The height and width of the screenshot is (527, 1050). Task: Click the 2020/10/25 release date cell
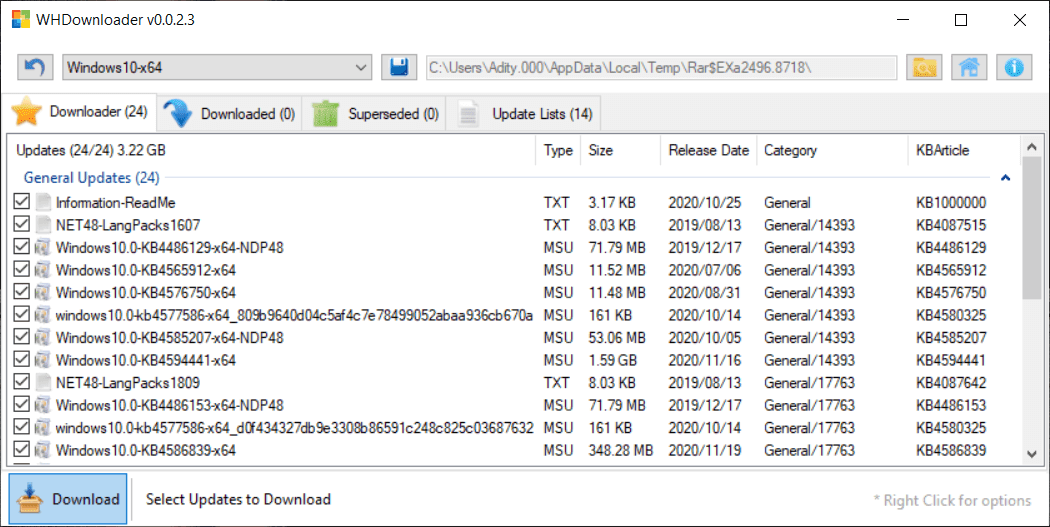tap(704, 202)
